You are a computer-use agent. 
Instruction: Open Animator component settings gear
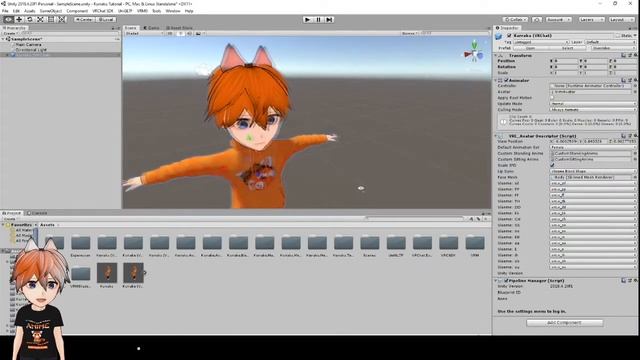[636, 80]
